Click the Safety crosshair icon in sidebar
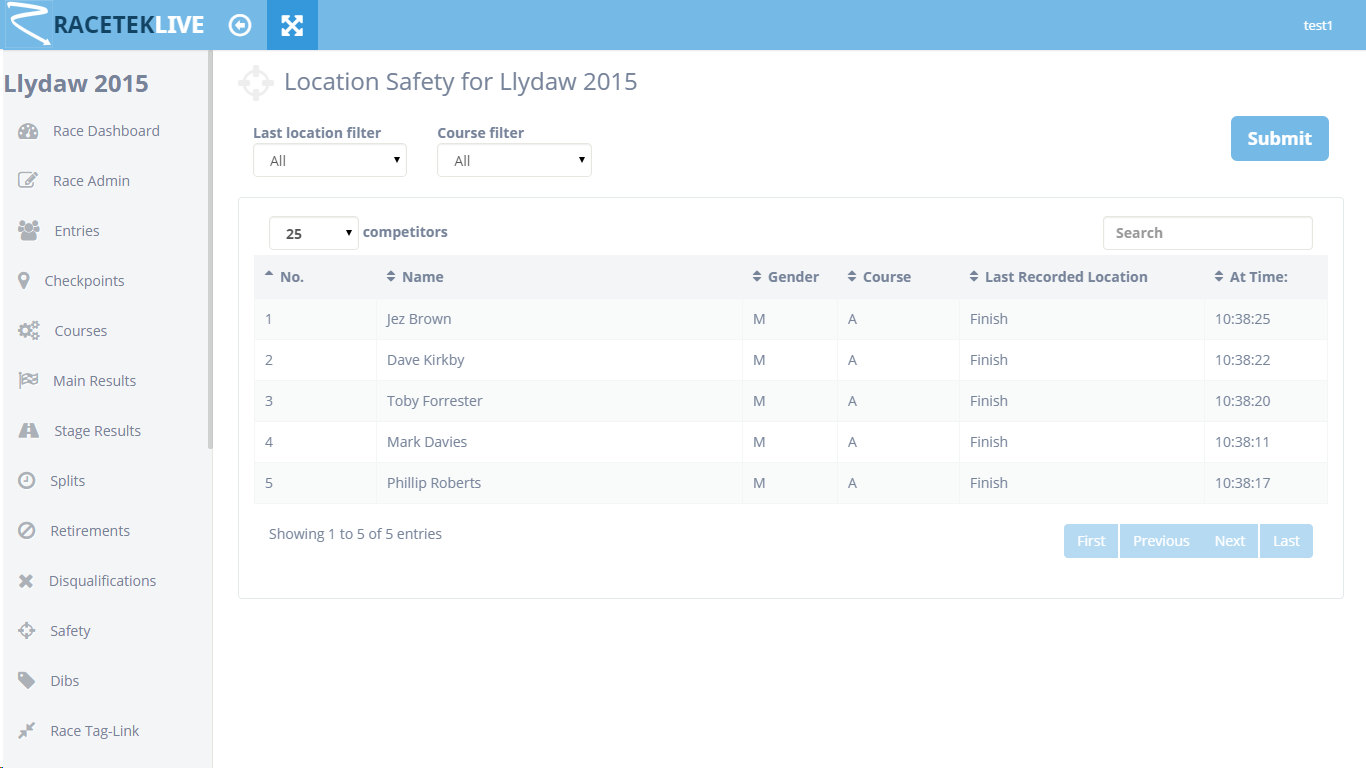1366x768 pixels. (27, 631)
